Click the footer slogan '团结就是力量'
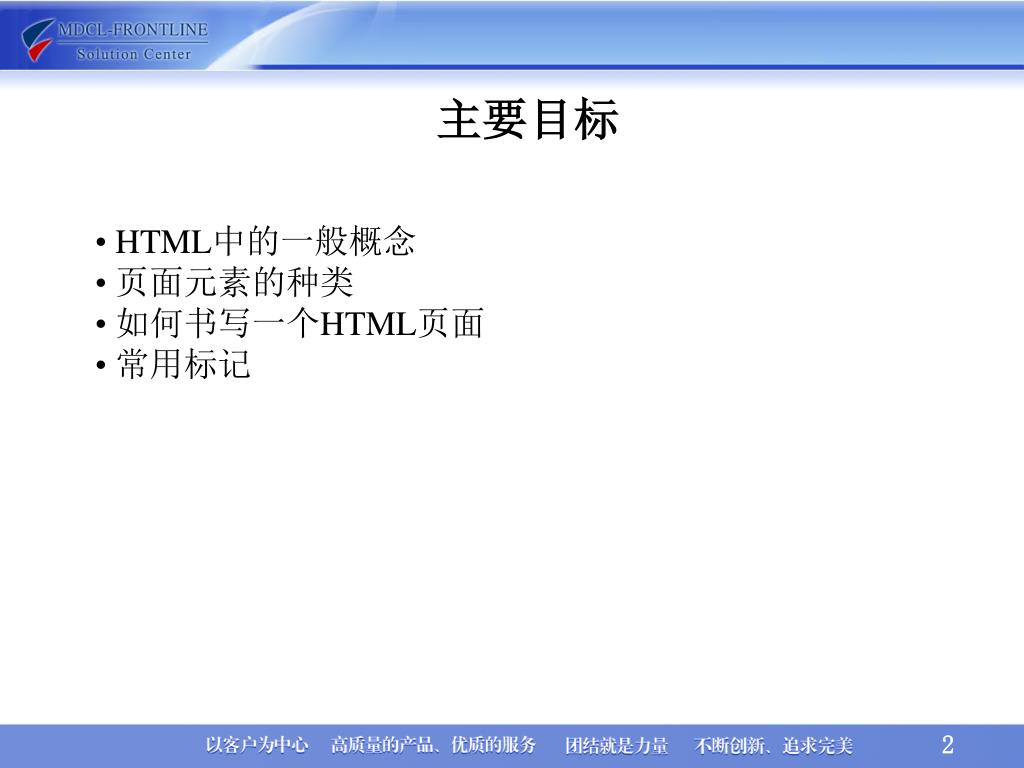The height and width of the screenshot is (768, 1024). point(616,745)
